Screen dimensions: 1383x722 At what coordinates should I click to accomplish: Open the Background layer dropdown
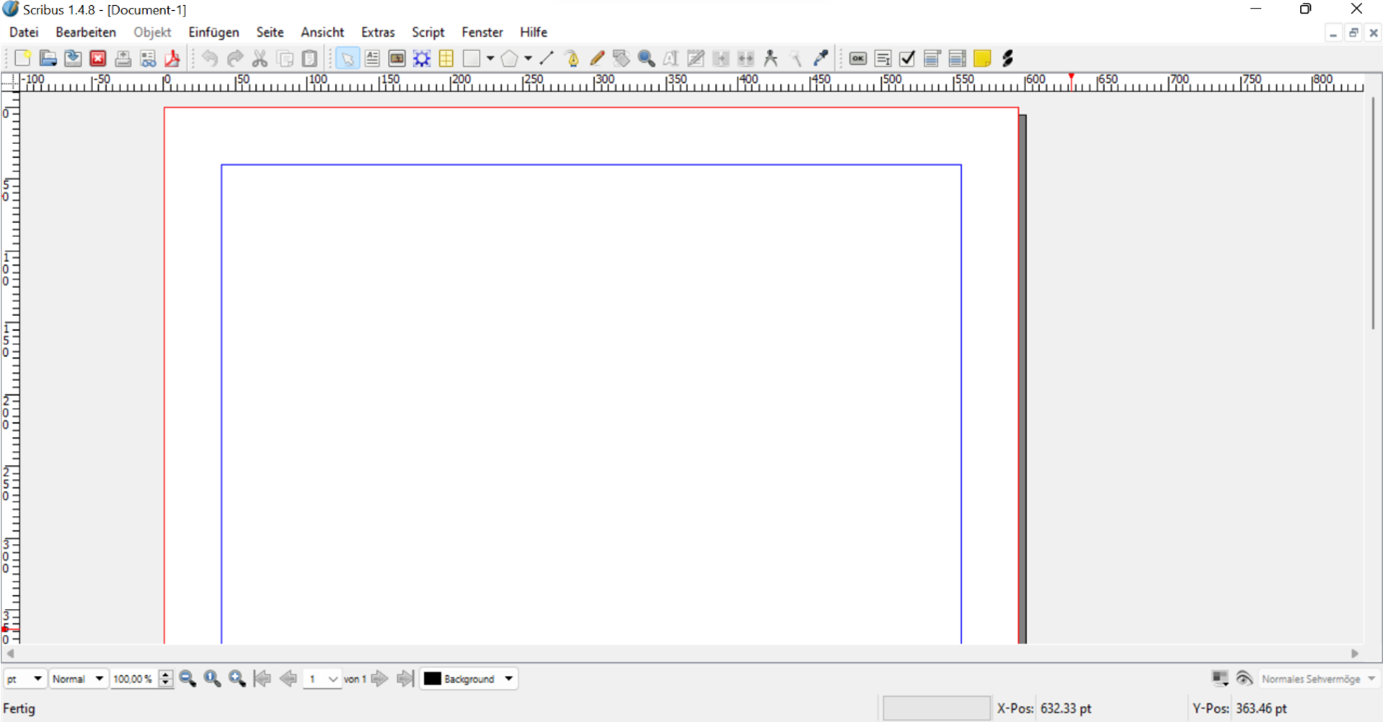469,679
